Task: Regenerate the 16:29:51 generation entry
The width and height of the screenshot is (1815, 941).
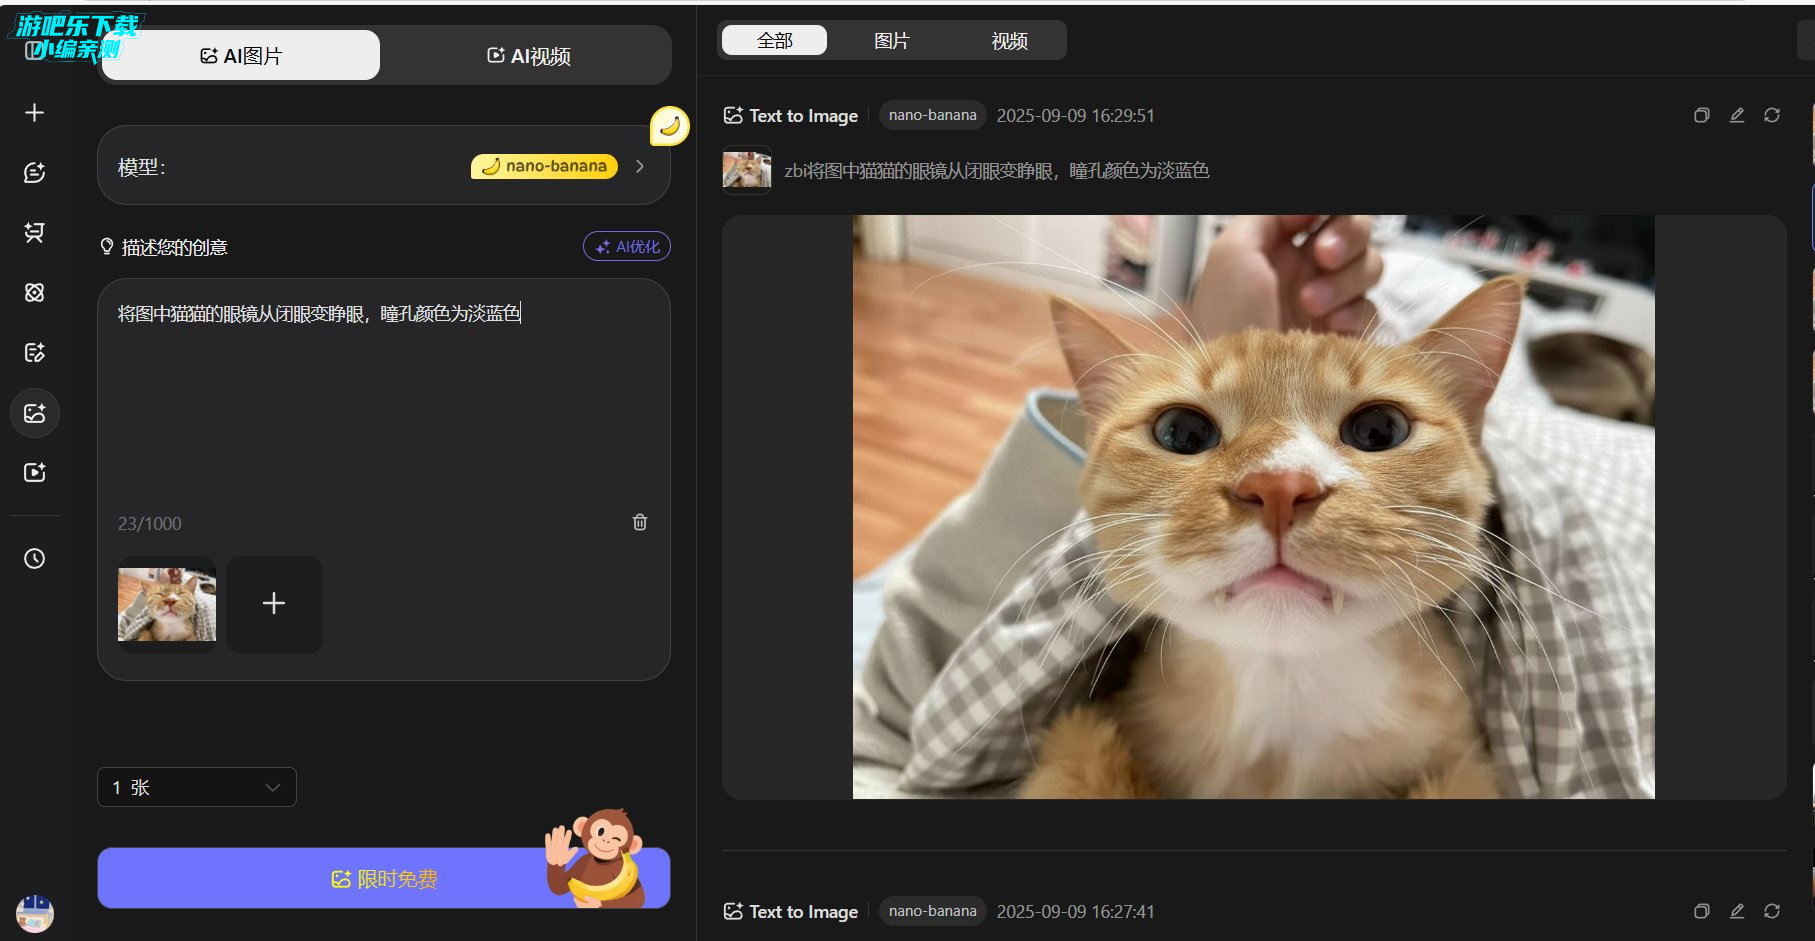Action: point(1772,115)
